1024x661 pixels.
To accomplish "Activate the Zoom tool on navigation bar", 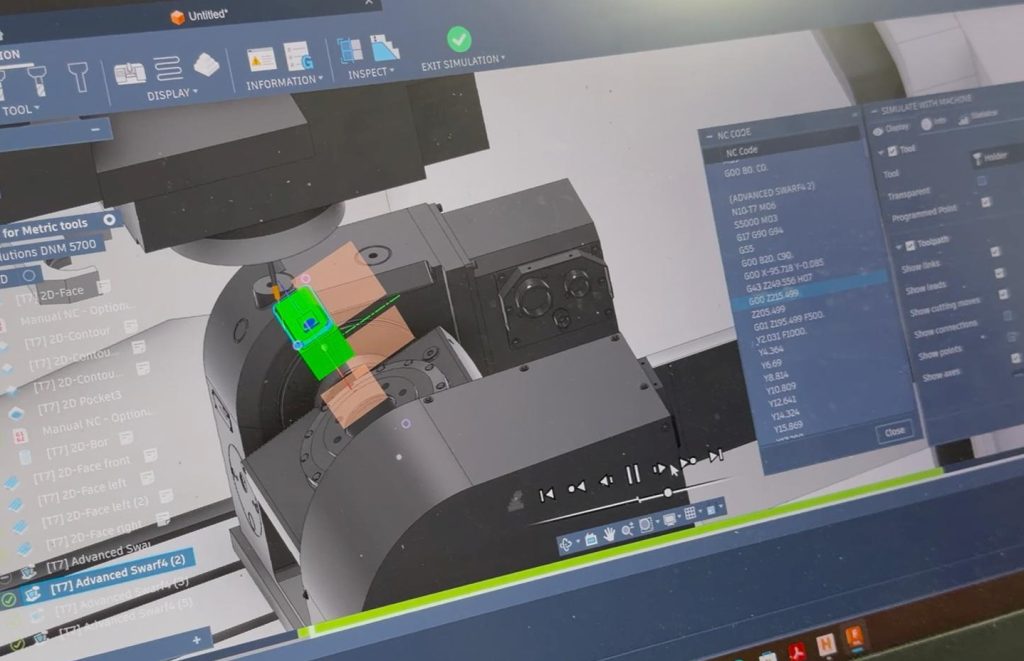I will [627, 529].
